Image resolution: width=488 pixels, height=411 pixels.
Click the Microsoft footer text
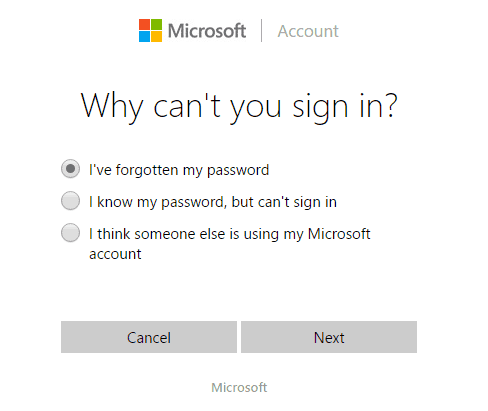click(239, 387)
